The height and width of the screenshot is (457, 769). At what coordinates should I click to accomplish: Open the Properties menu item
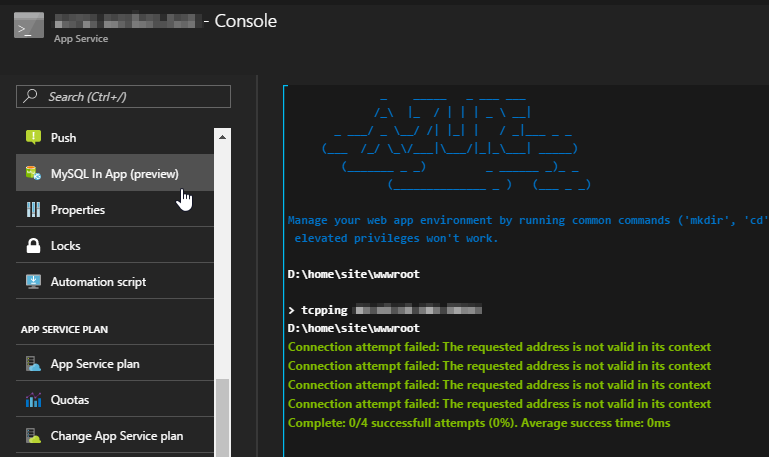pyautogui.click(x=115, y=209)
